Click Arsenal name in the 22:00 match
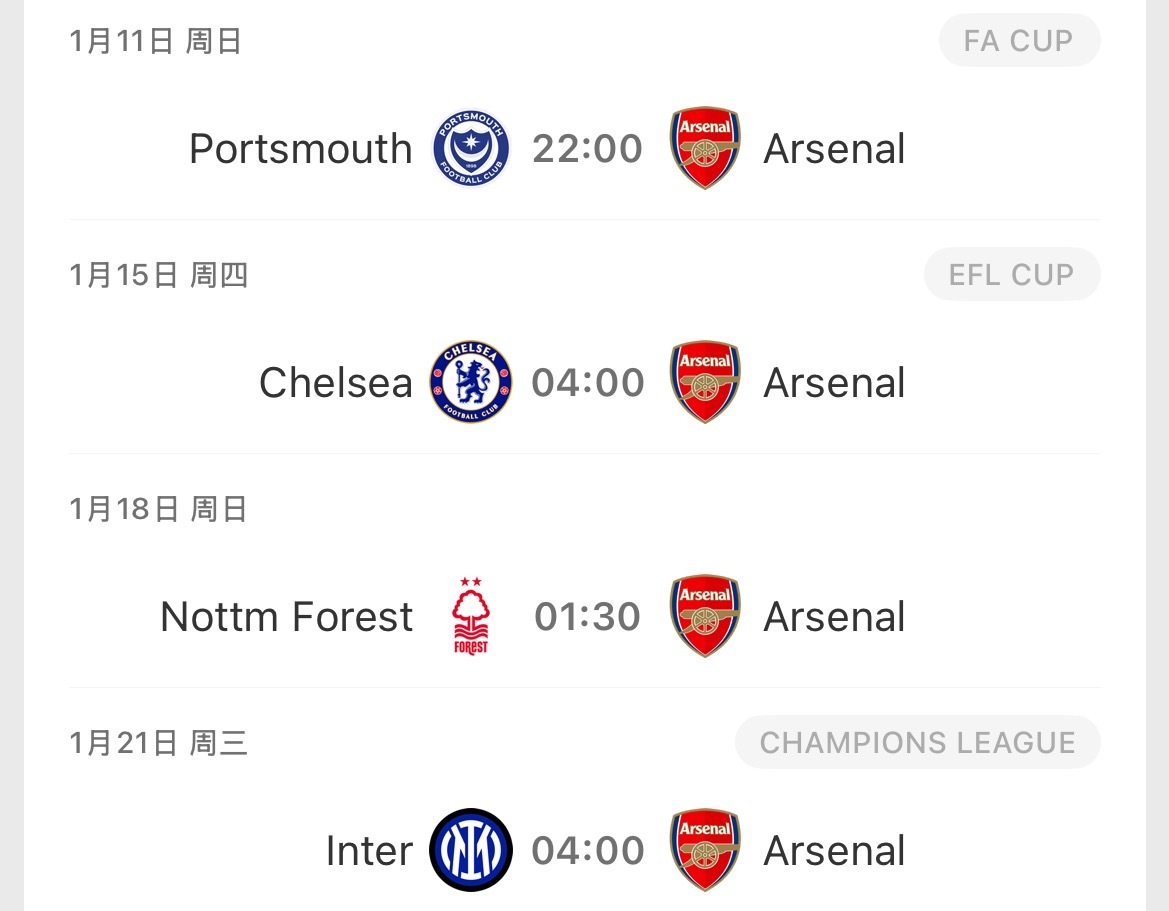The image size is (1169, 911). (834, 149)
